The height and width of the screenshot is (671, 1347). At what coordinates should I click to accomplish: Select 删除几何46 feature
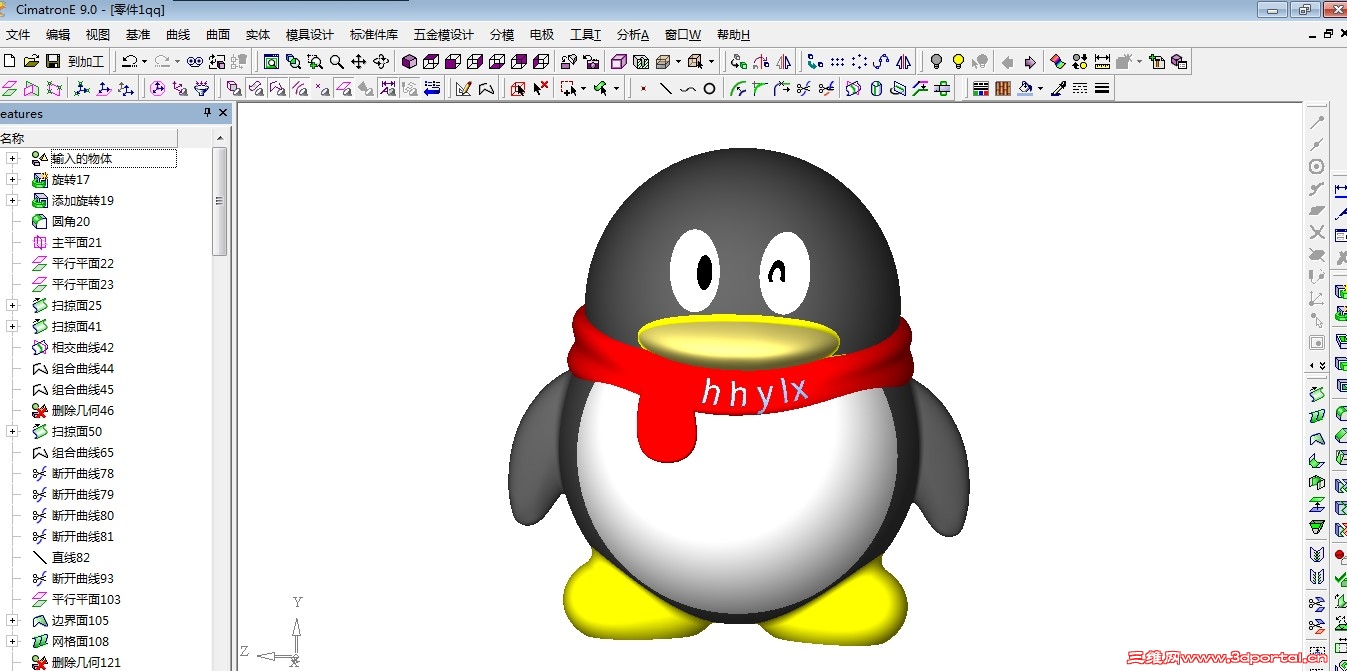point(83,410)
